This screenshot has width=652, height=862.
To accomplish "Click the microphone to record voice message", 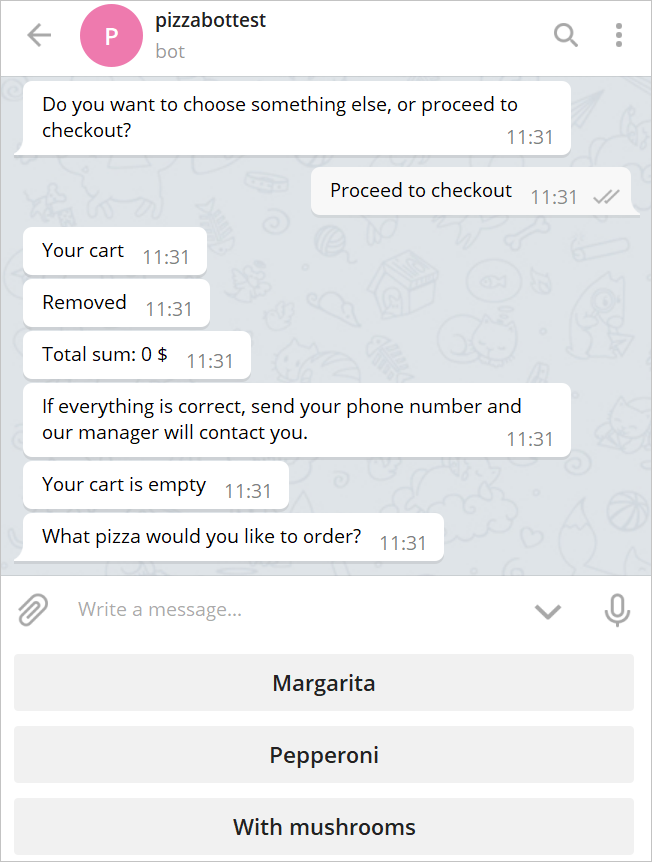I will [617, 610].
